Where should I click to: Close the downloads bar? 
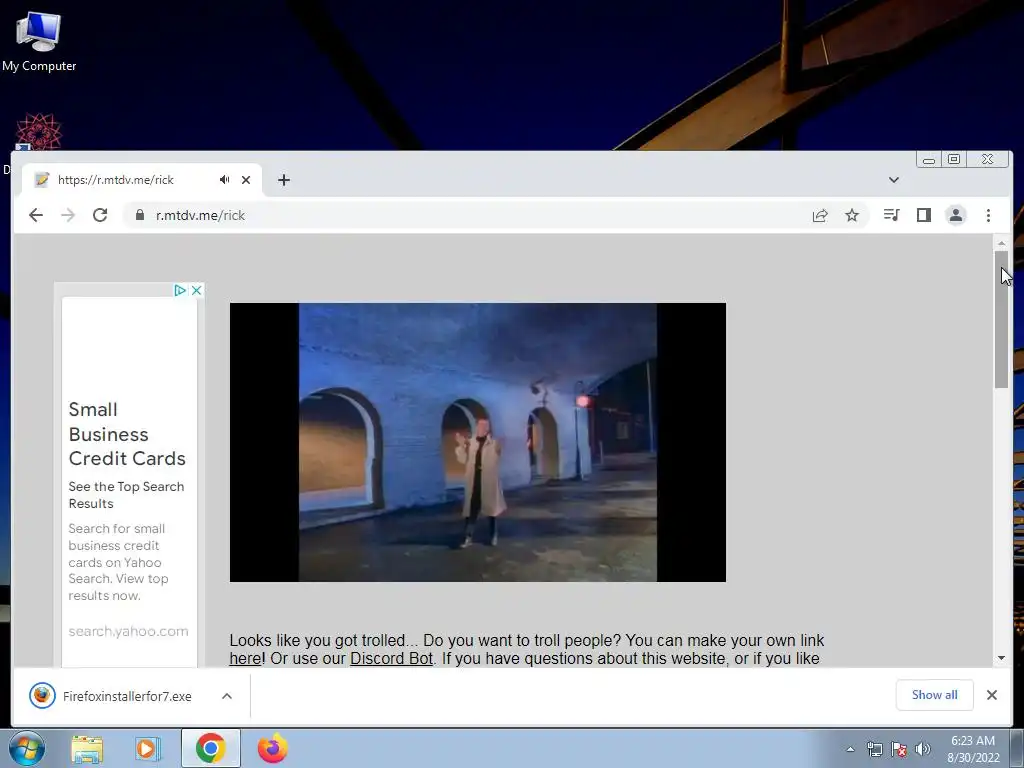pyautogui.click(x=991, y=695)
